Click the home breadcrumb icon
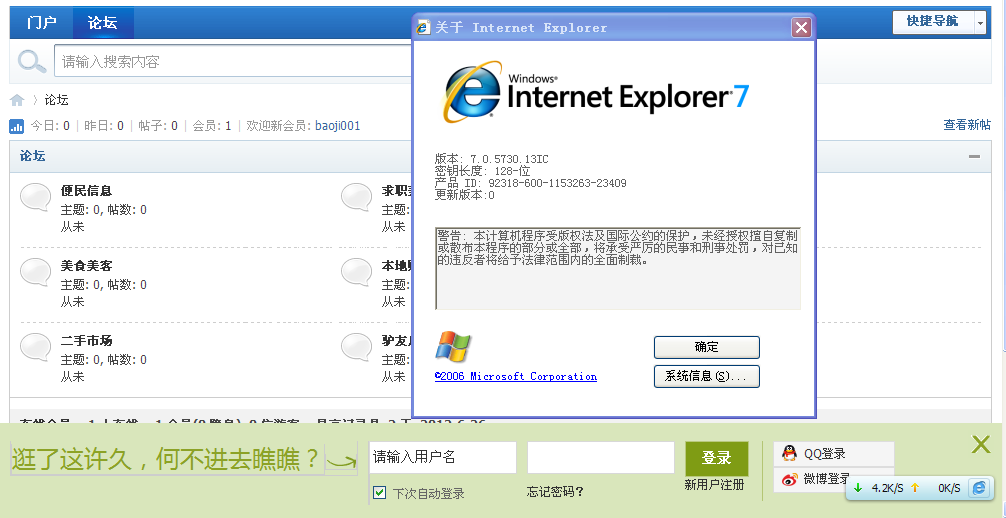Image resolution: width=1006 pixels, height=518 pixels. pos(17,100)
